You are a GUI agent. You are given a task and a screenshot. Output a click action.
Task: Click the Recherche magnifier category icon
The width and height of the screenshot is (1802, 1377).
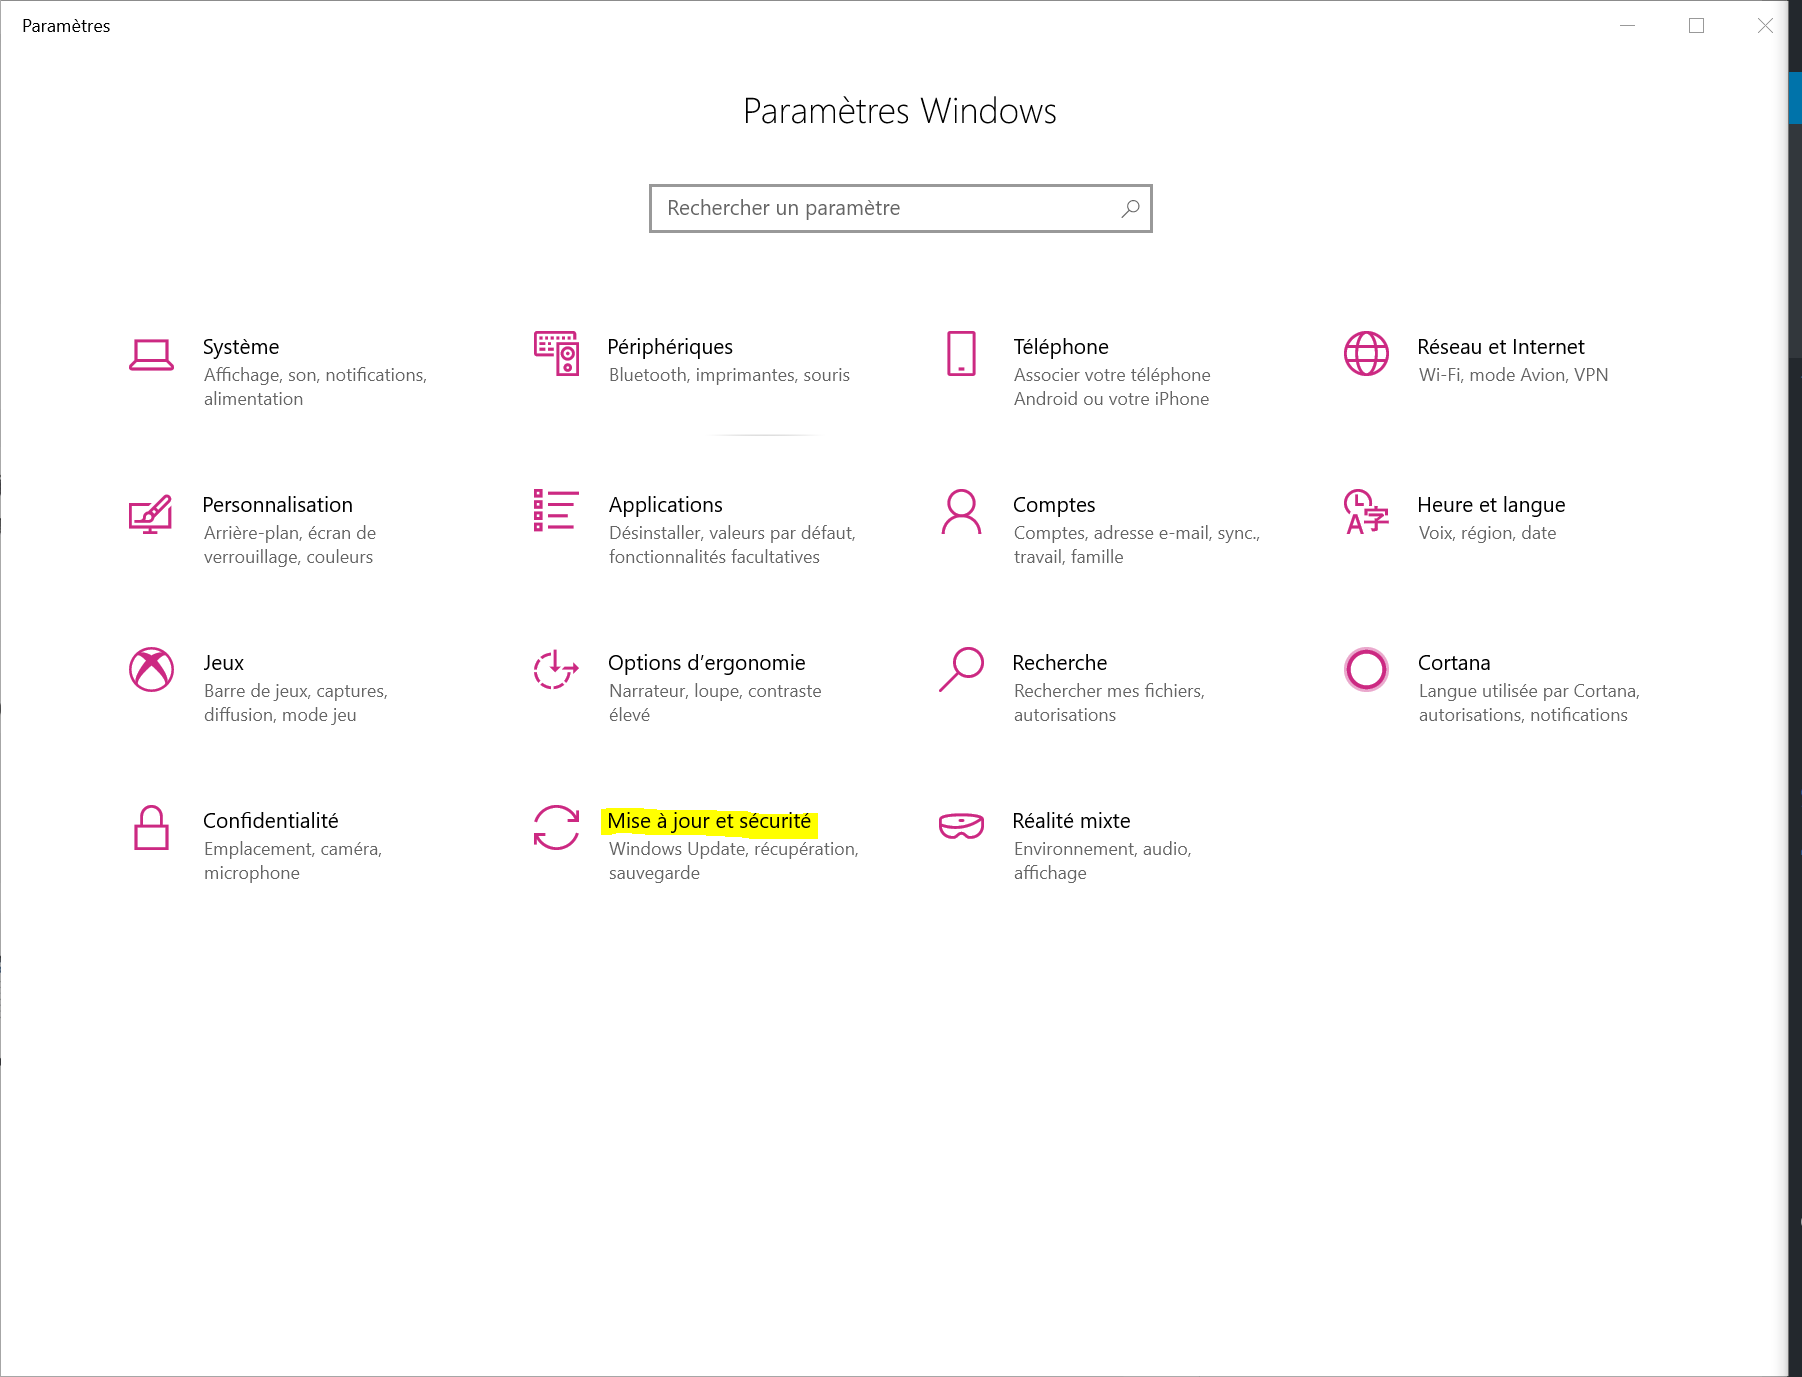coord(961,669)
